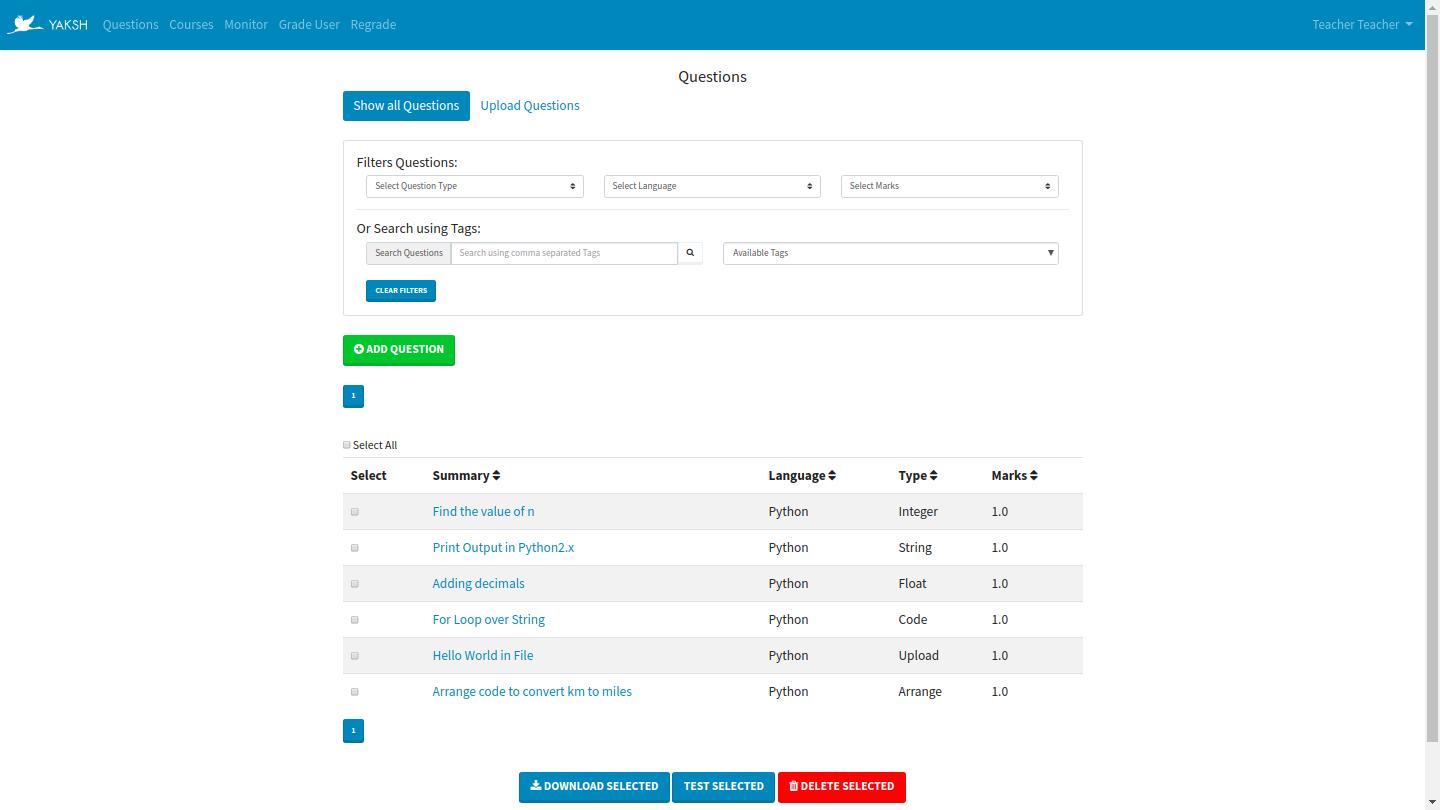1440x810 pixels.
Task: Open Questions in navbar
Action: (130, 24)
